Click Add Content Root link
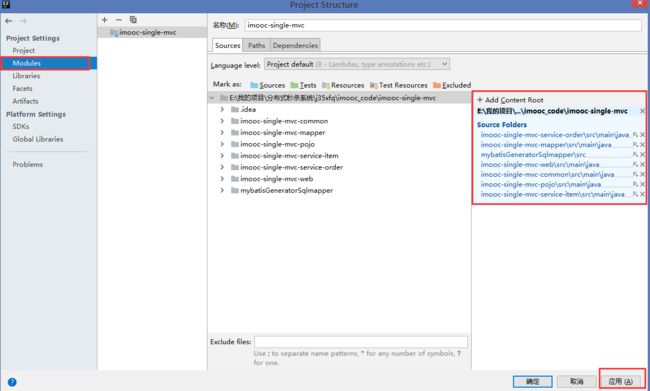650x391 pixels. 510,100
